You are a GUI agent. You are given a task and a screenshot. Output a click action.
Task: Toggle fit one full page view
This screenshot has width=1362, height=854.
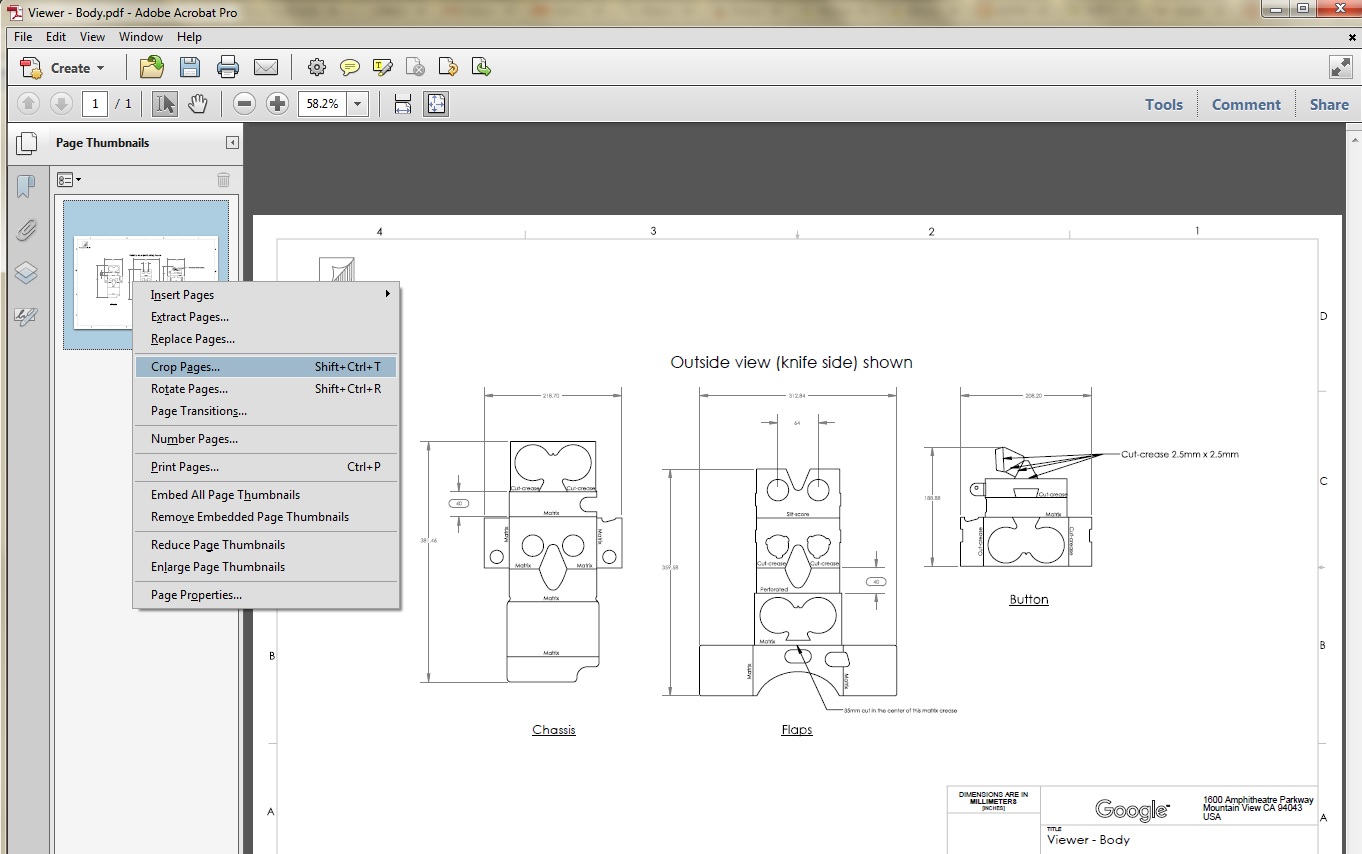coord(436,103)
